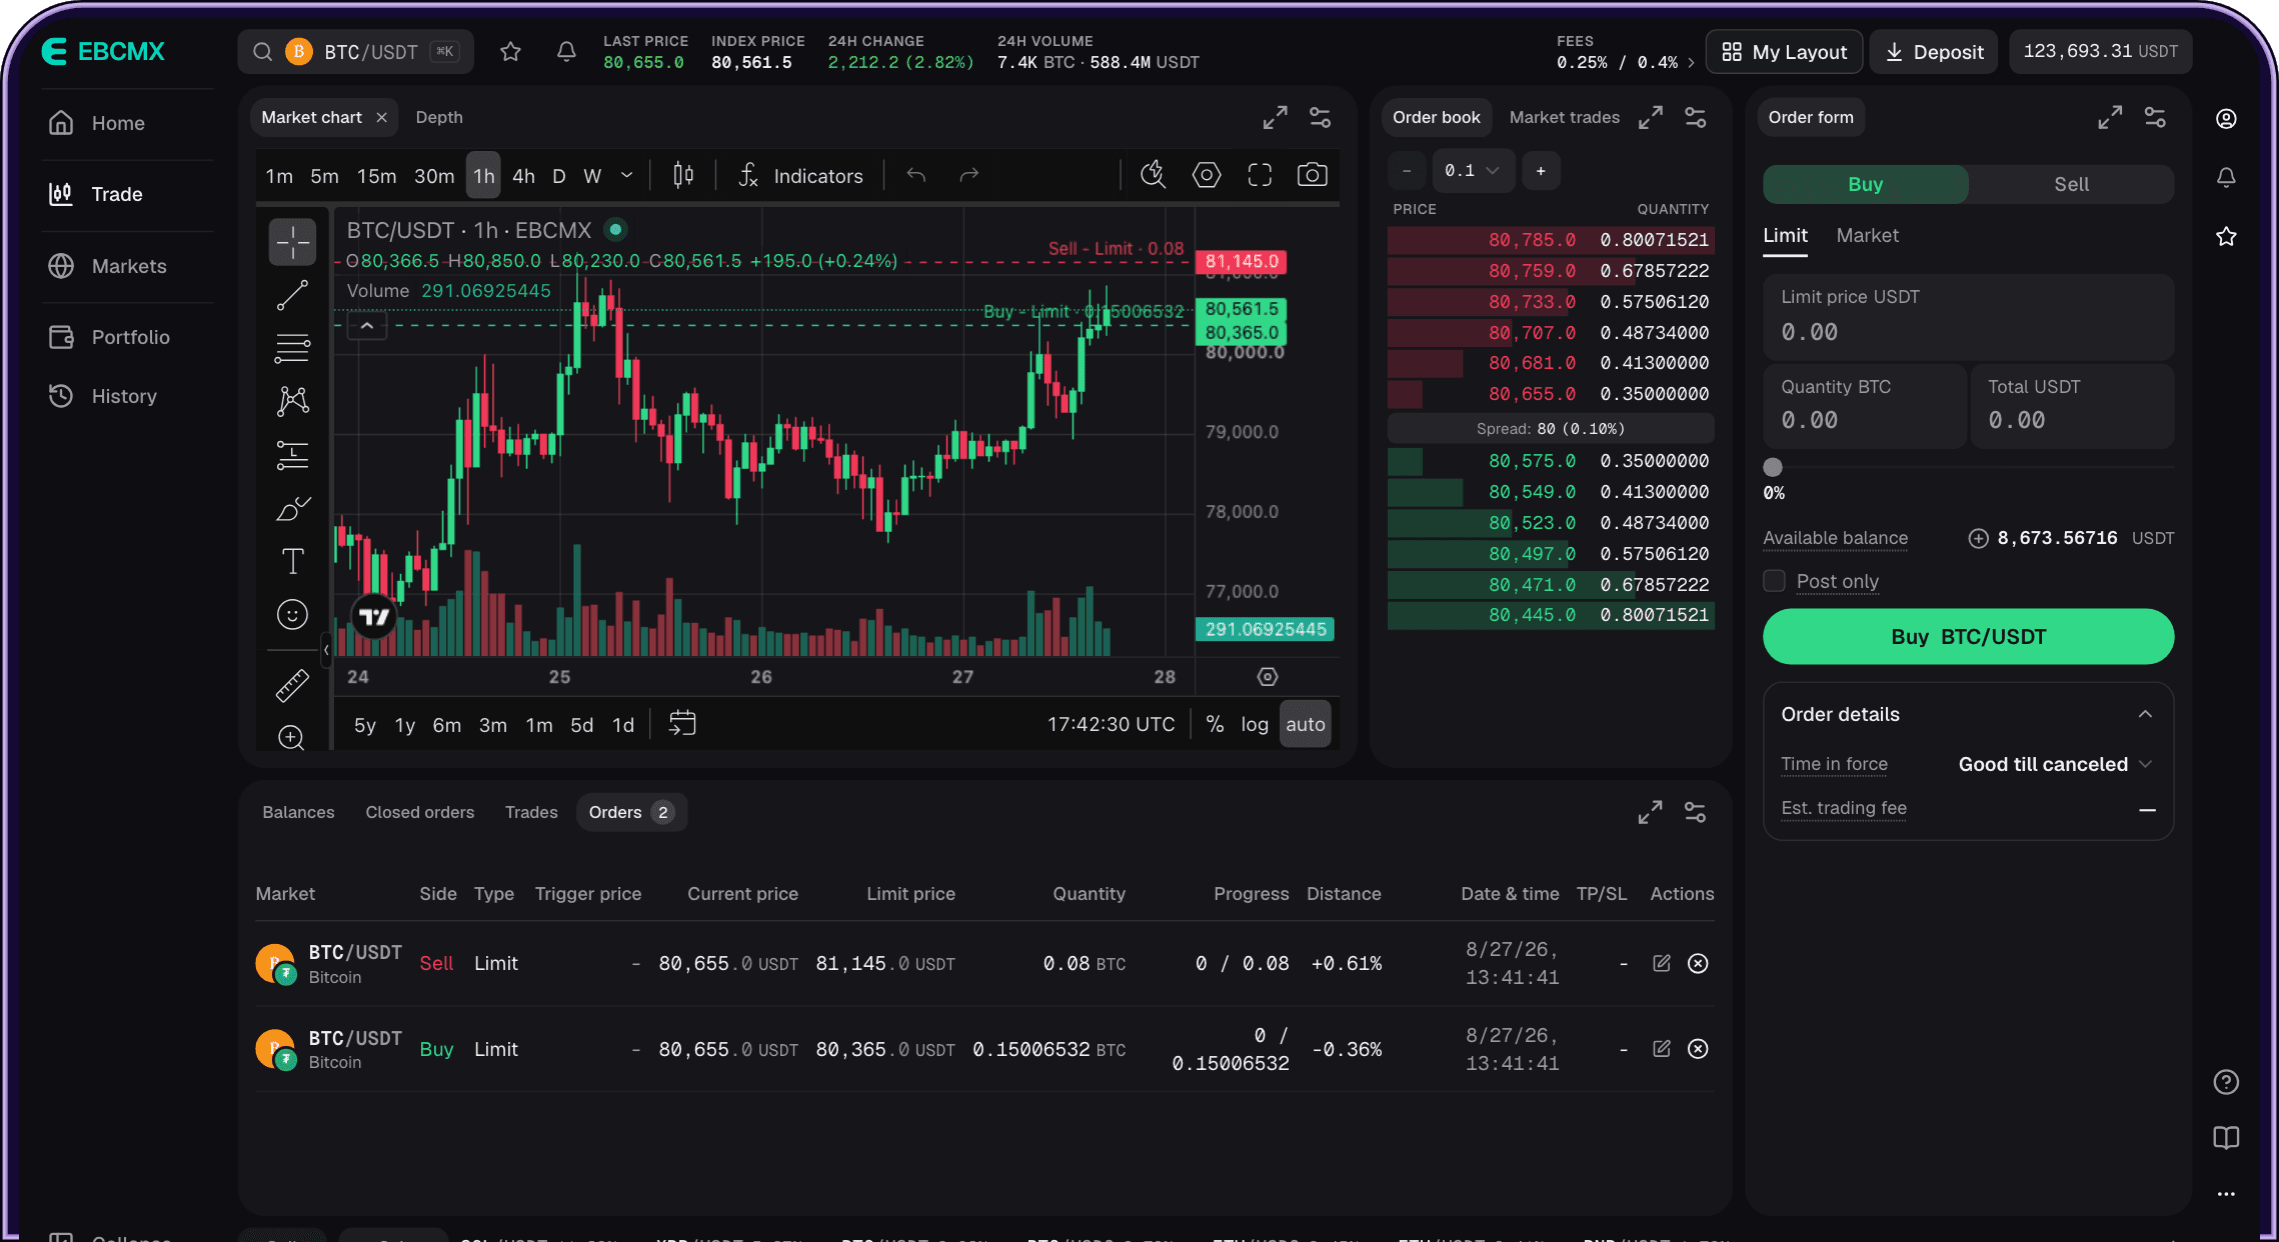Select the brush drawing tool
Viewport: 2279px width, 1242px height.
292,509
